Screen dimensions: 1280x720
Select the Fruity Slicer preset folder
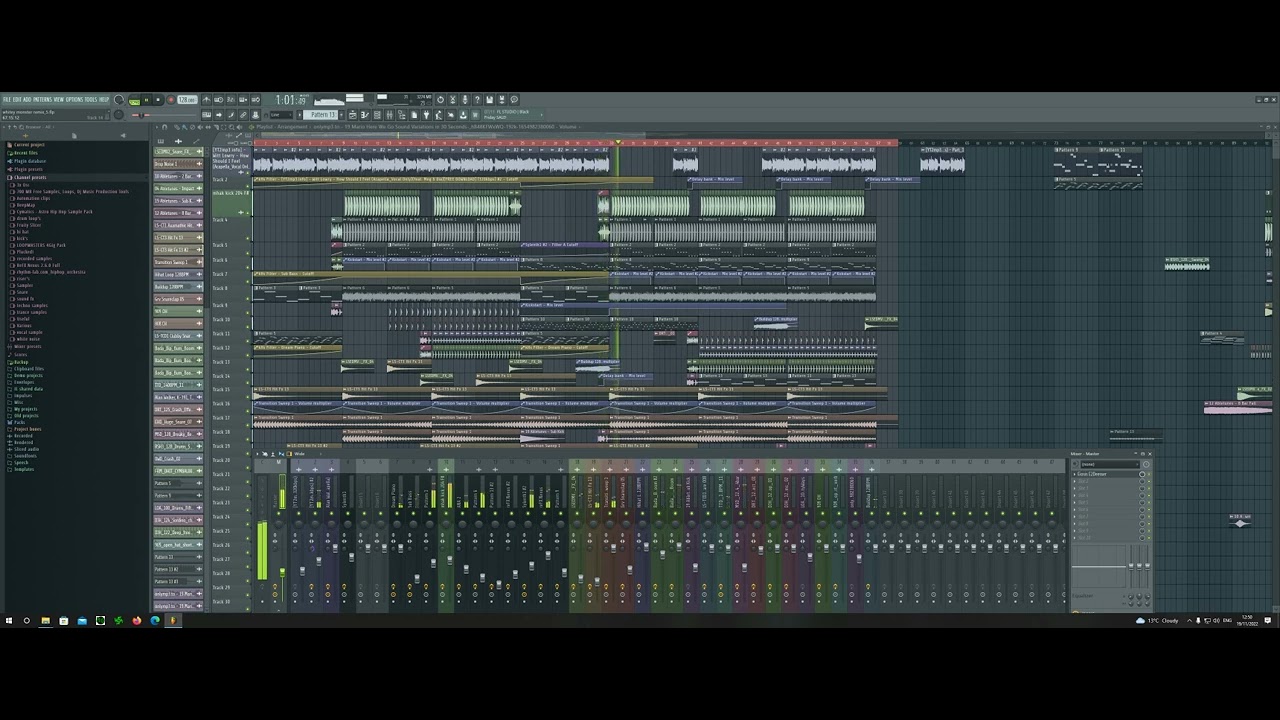click(29, 225)
